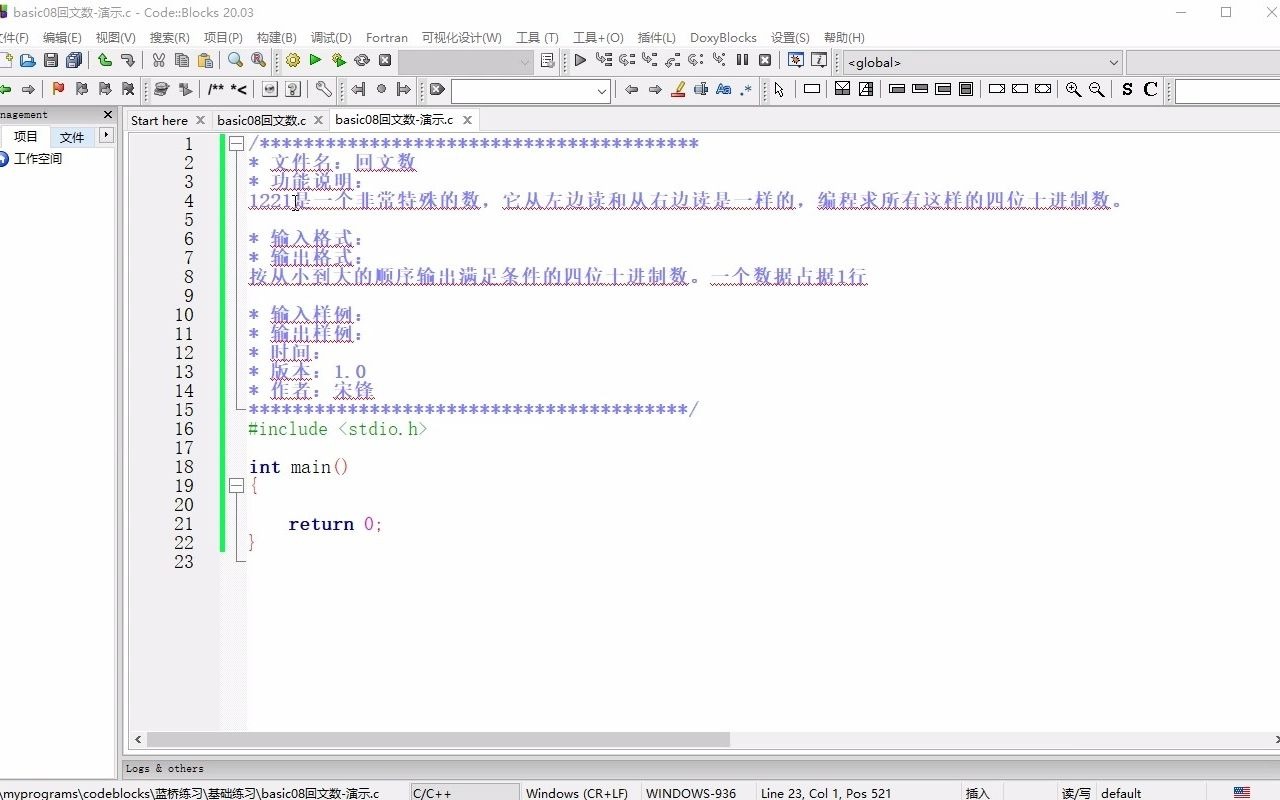Insert a Doxygen block comment (/**)
The image size is (1280, 800).
tap(216, 89)
